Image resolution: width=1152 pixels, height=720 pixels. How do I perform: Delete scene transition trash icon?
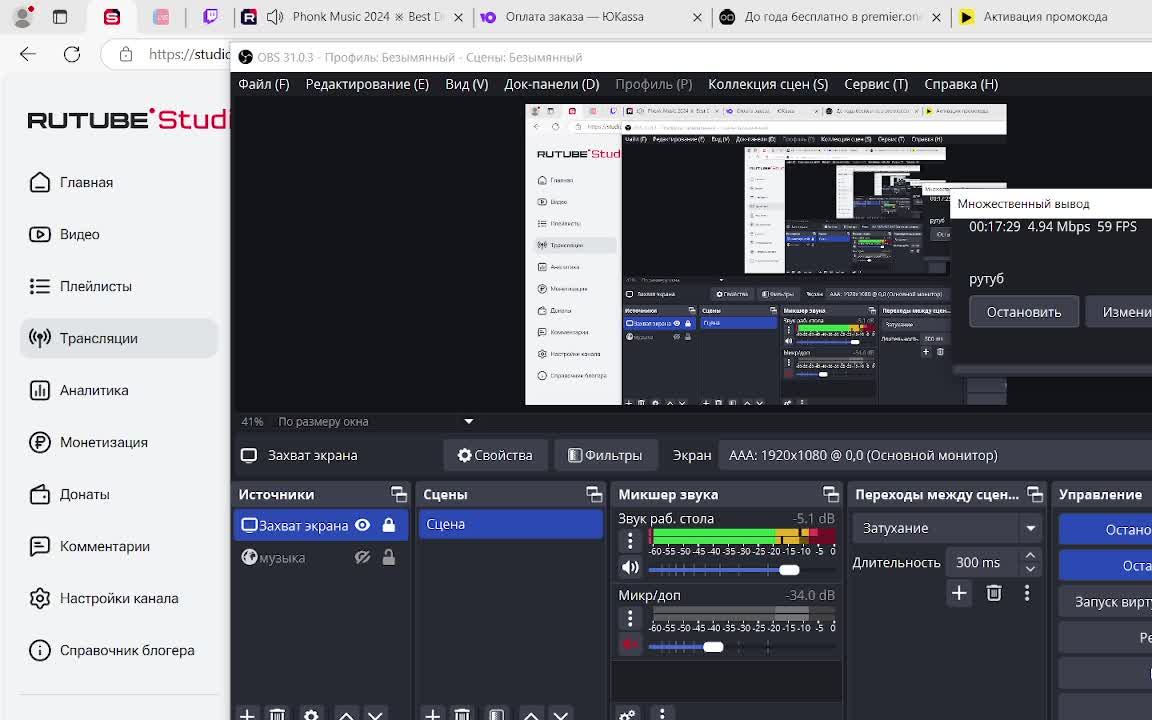994,593
